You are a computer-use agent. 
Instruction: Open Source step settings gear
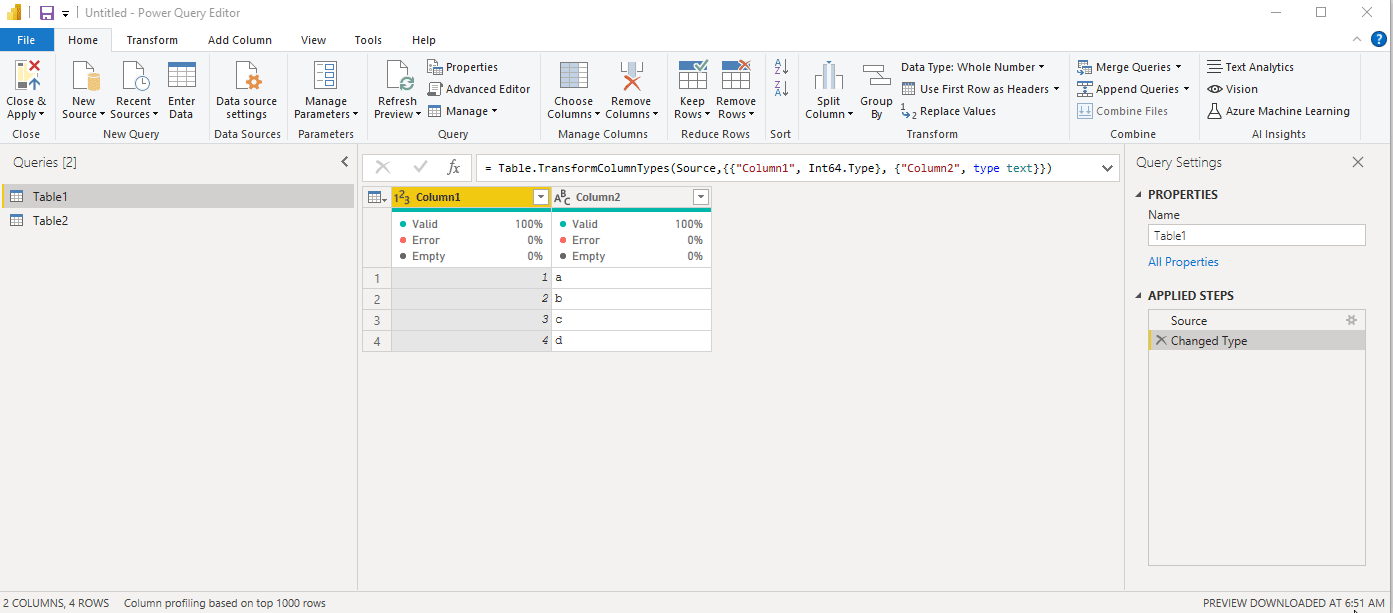pos(1351,320)
